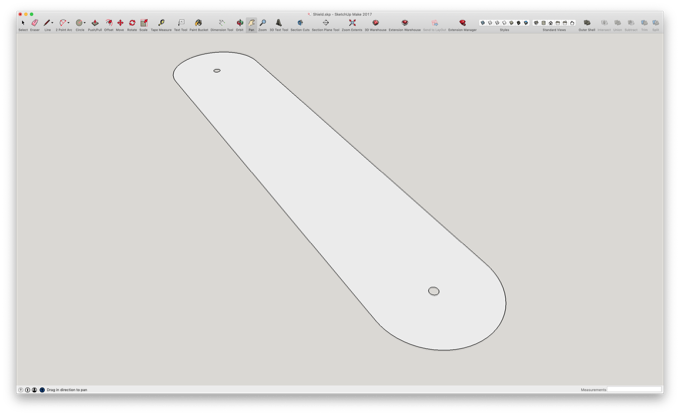This screenshot has height=415, width=680.
Task: Select the 3D Text Tool
Action: point(279,23)
